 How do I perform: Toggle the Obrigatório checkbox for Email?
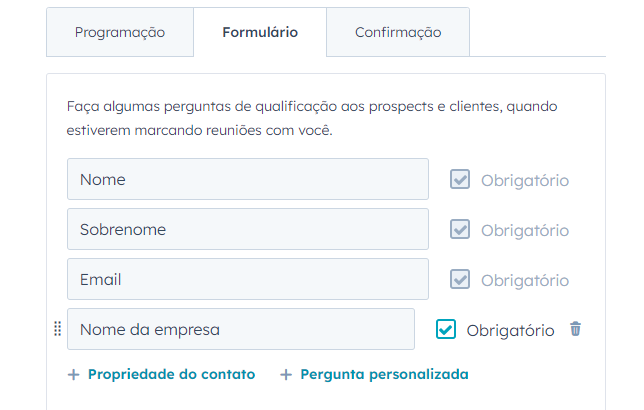point(460,280)
